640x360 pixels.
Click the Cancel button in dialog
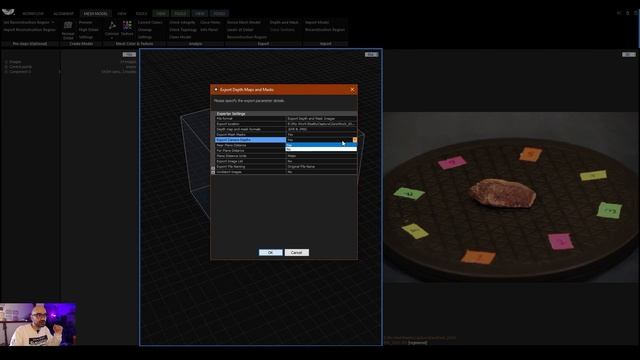pos(297,253)
